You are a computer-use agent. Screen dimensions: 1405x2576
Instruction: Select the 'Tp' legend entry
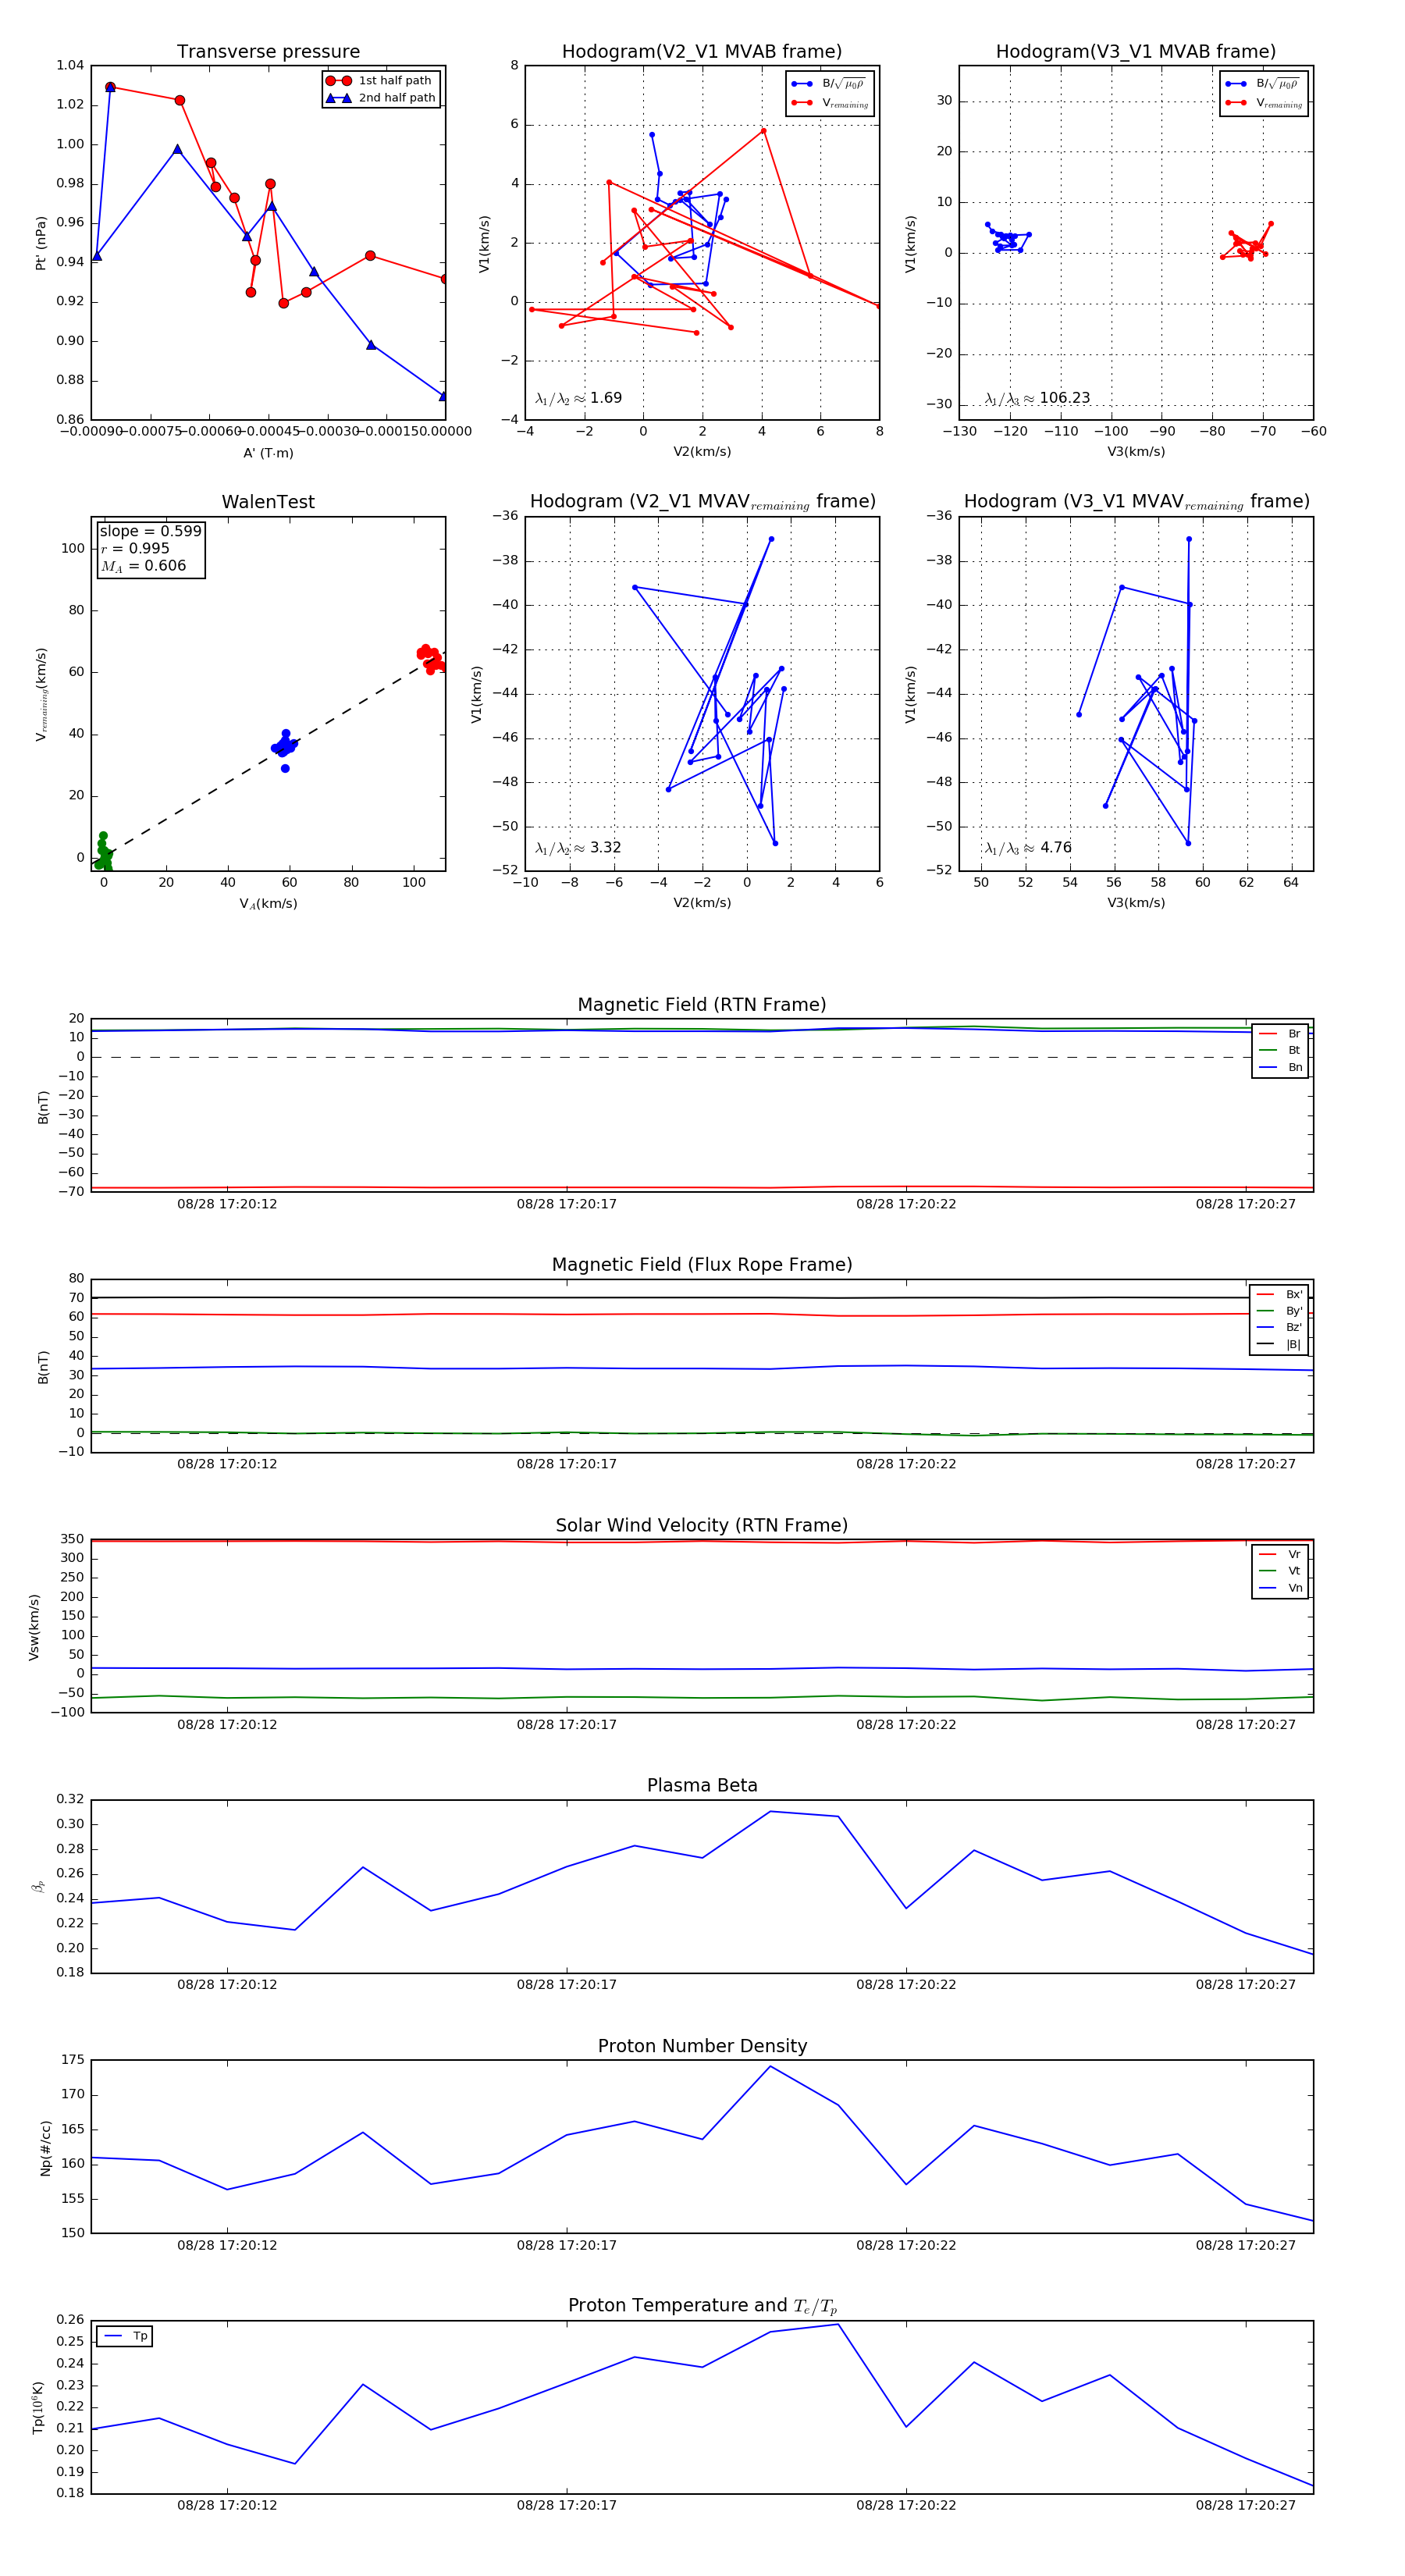125,2336
